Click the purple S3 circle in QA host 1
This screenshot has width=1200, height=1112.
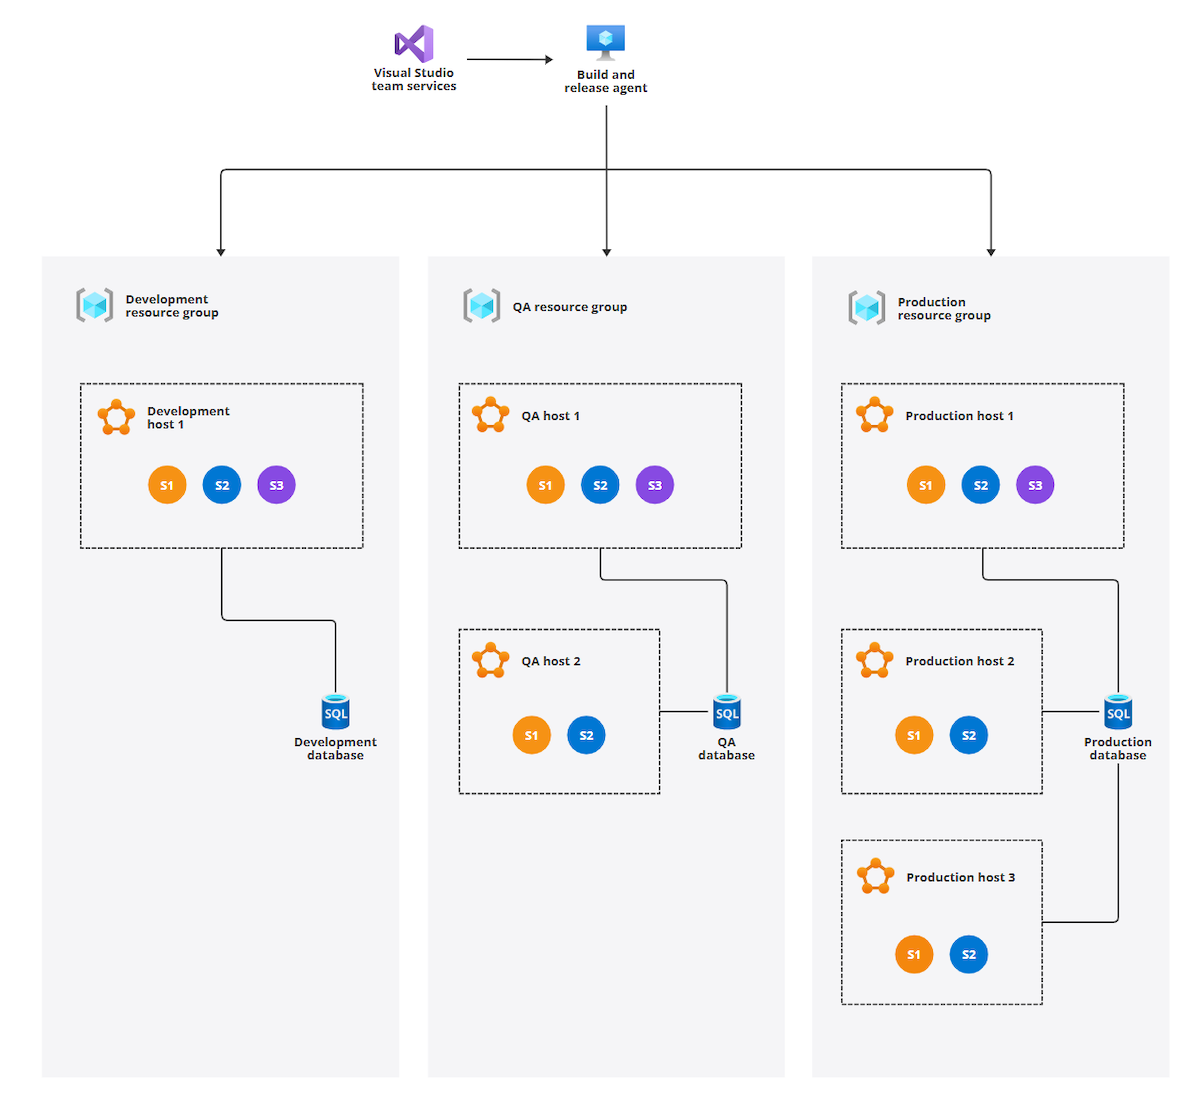coord(655,485)
